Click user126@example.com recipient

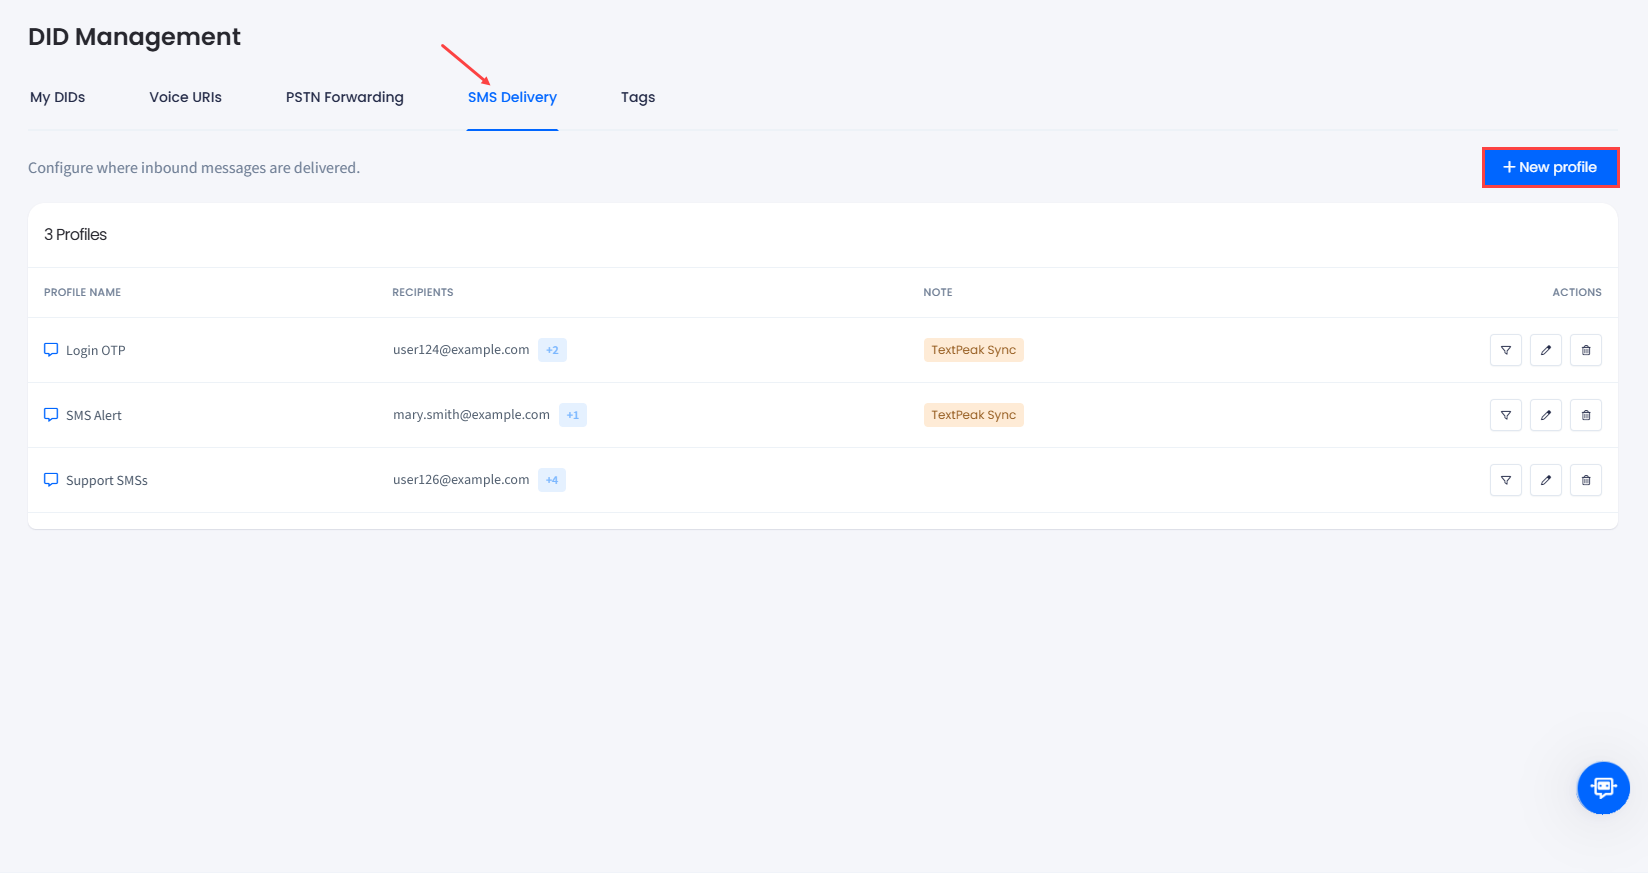pyautogui.click(x=461, y=480)
